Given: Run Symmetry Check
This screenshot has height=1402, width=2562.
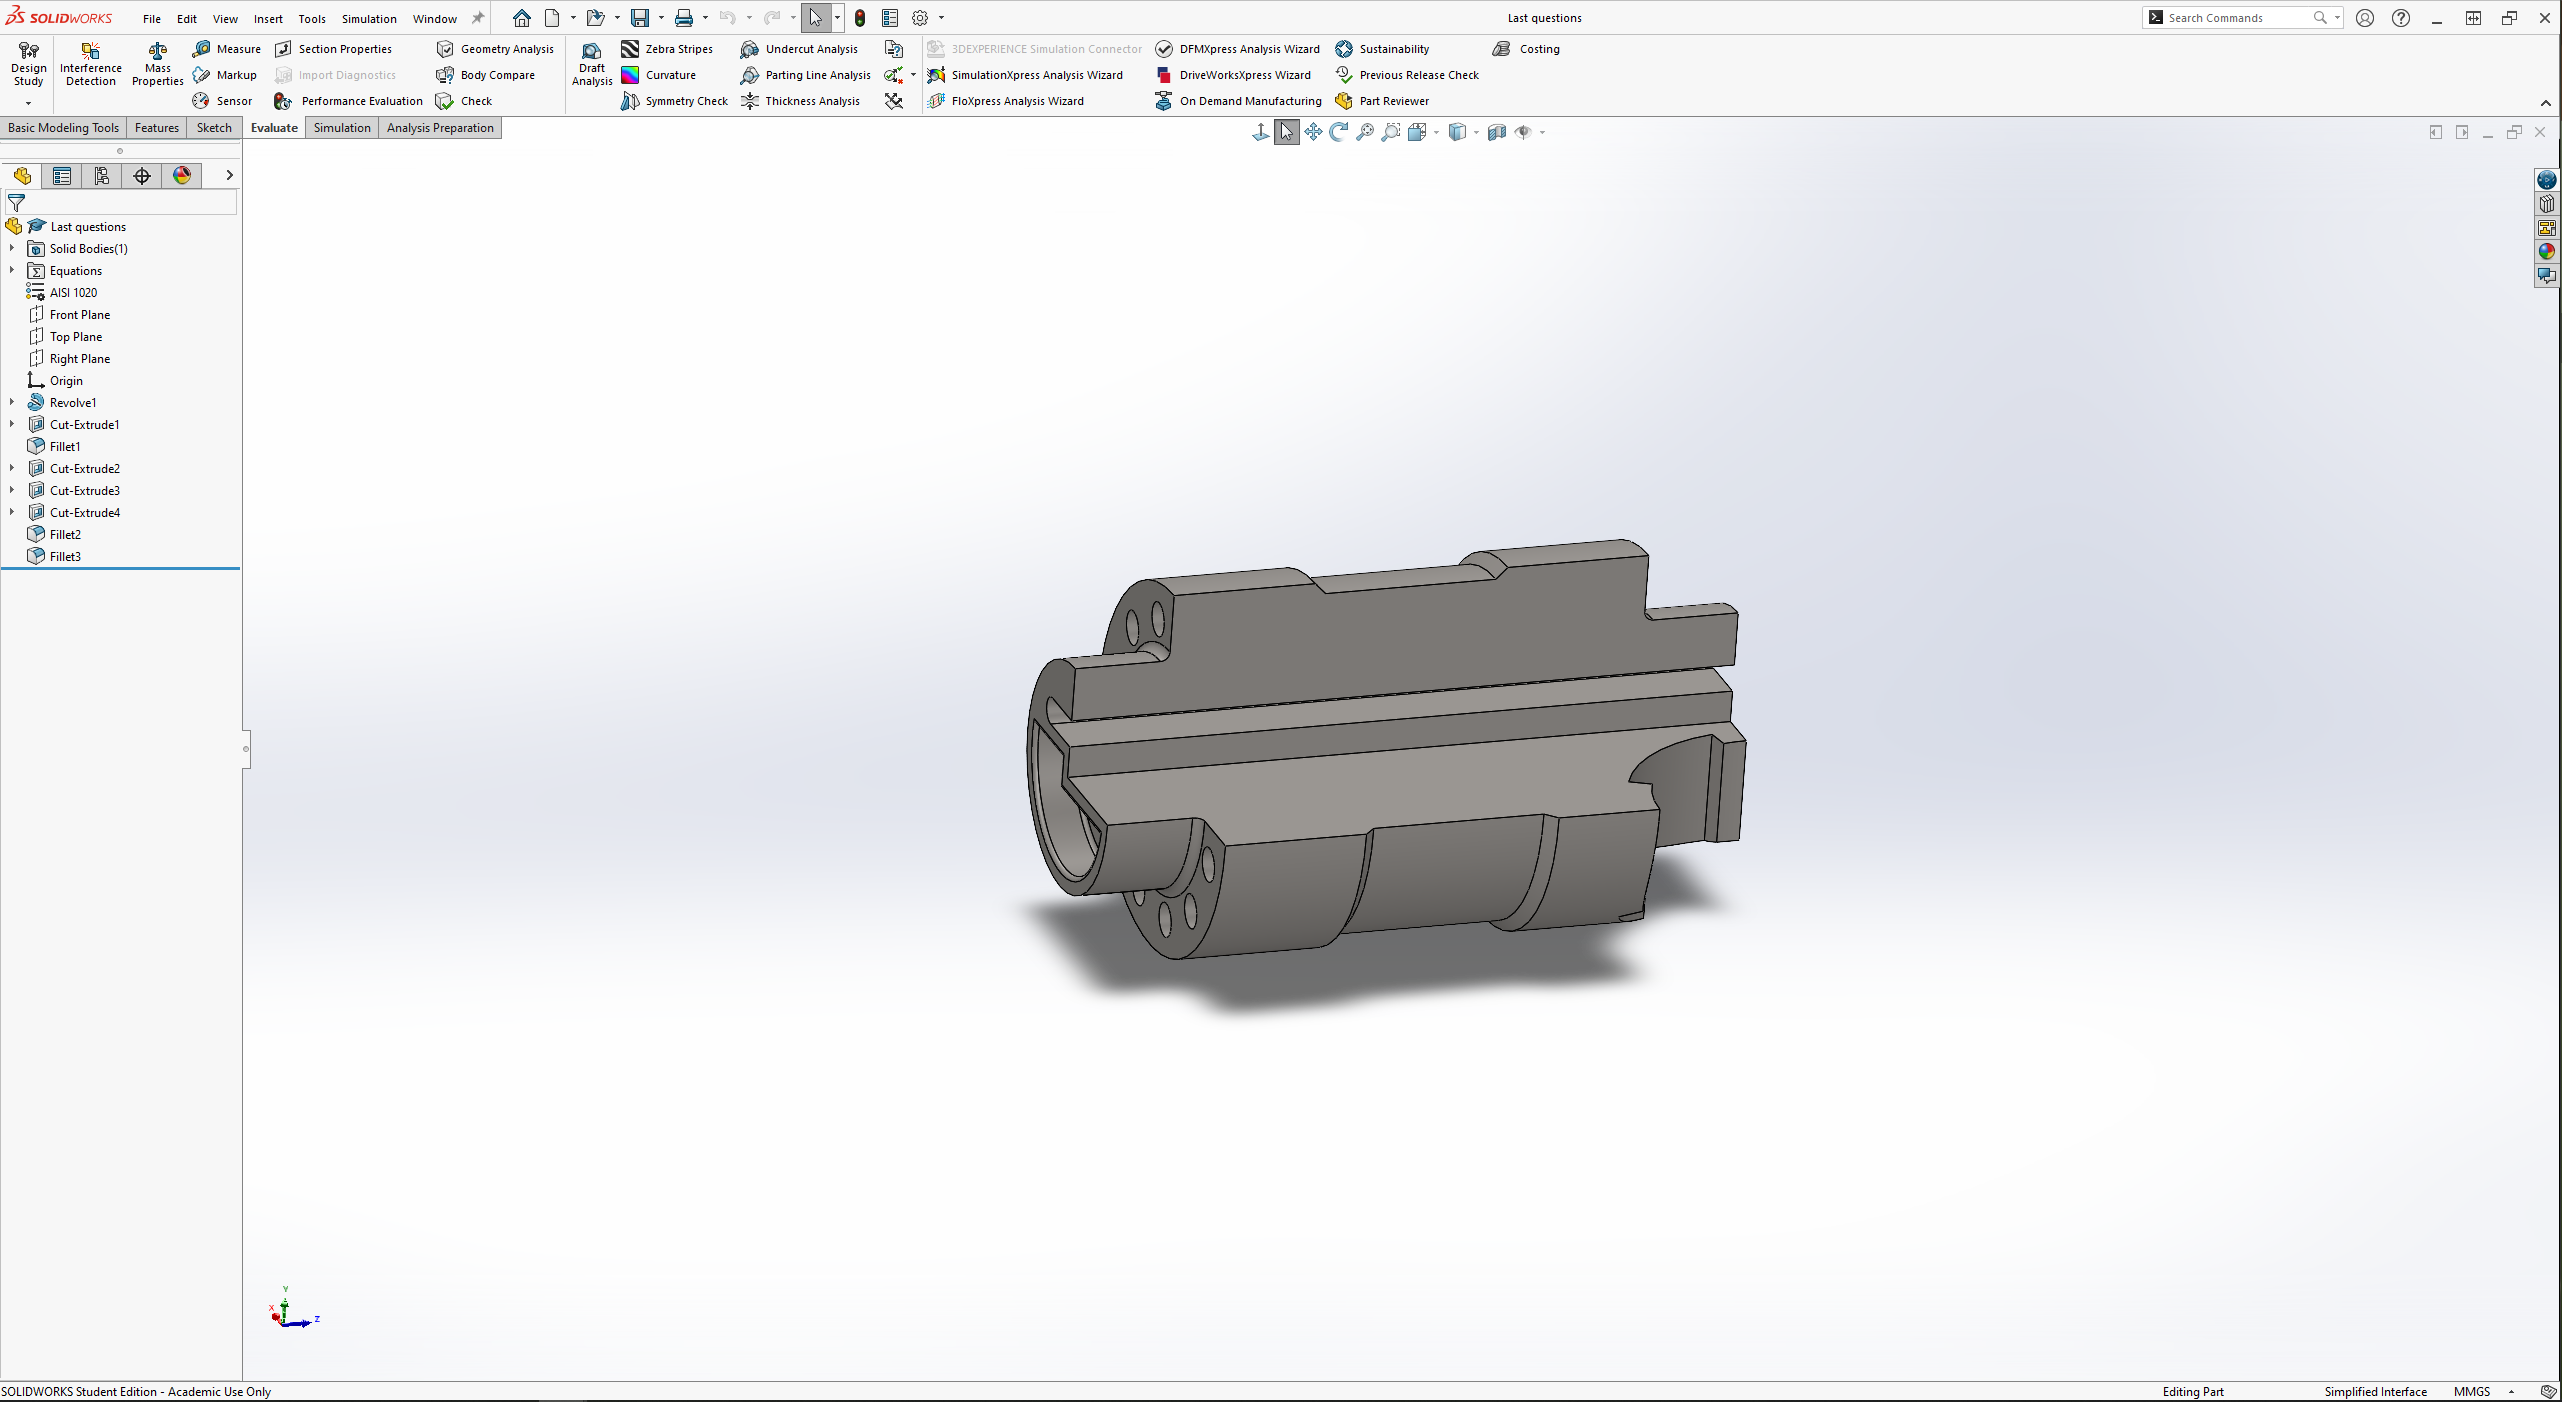Looking at the screenshot, I should pyautogui.click(x=675, y=101).
